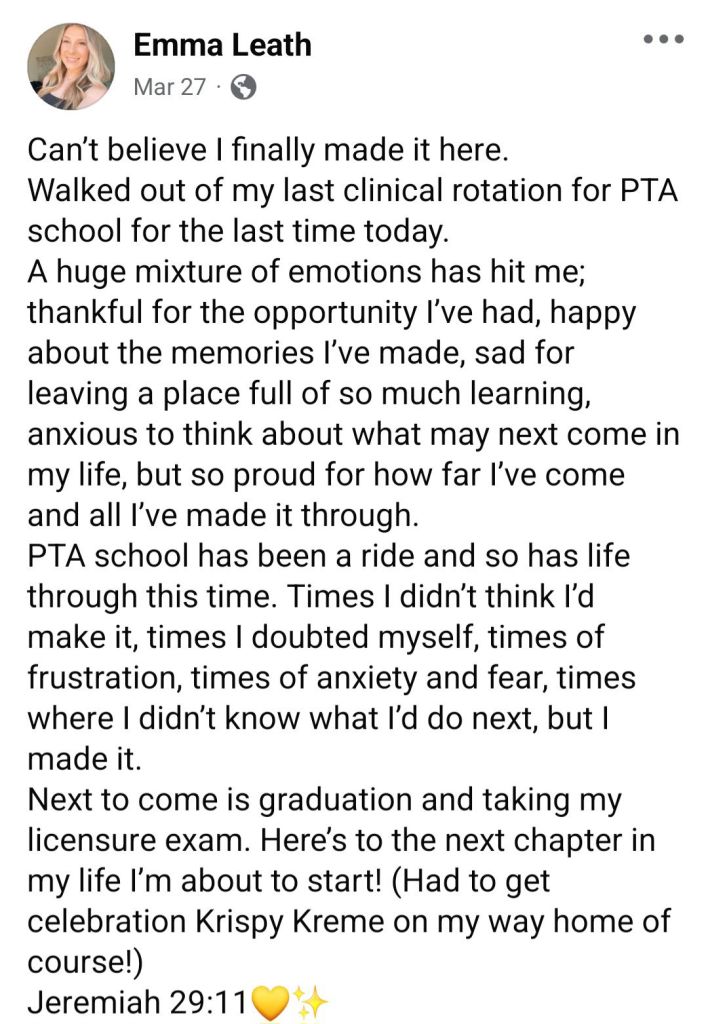Click the words "made it." on short line

click(85, 759)
